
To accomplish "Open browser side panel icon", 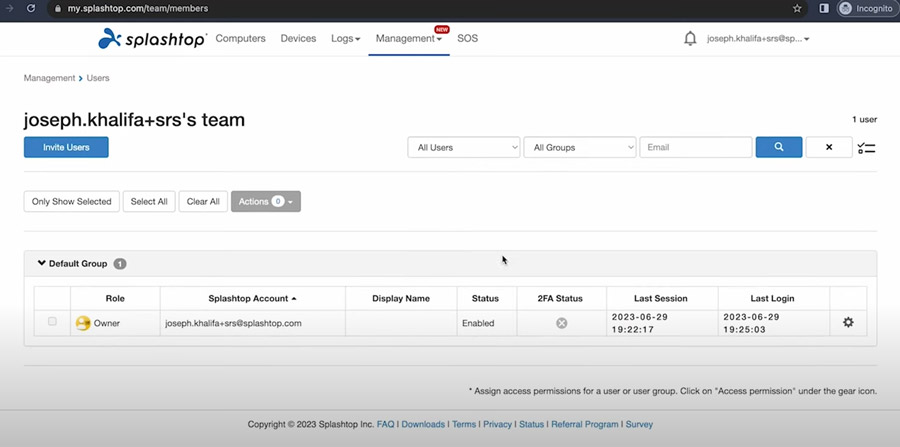I will [824, 9].
